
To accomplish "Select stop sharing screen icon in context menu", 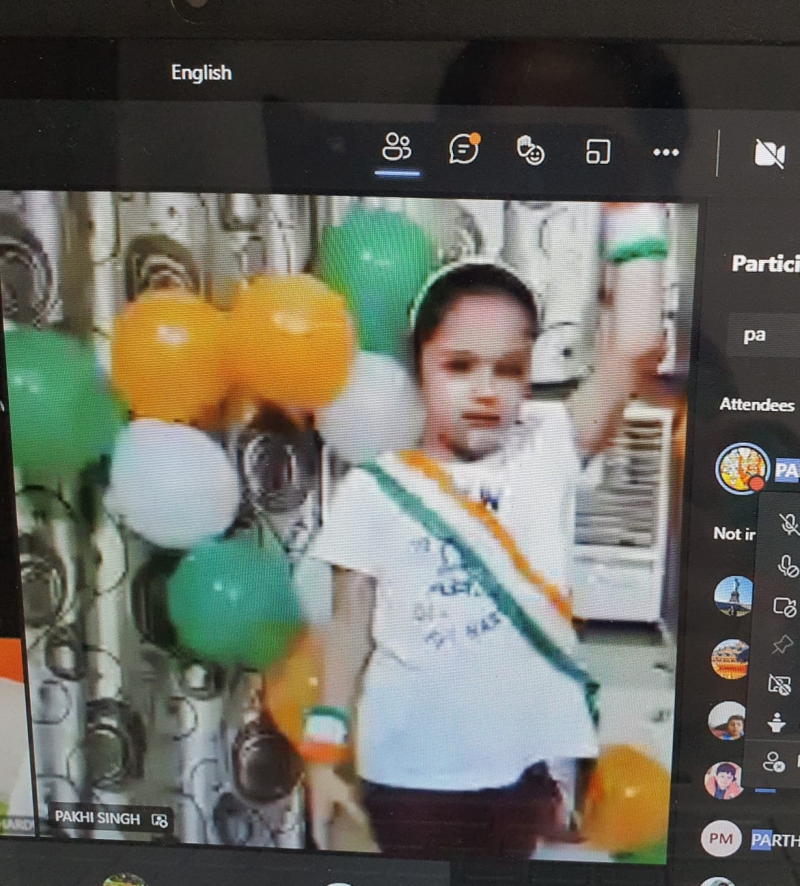I will coord(779,685).
